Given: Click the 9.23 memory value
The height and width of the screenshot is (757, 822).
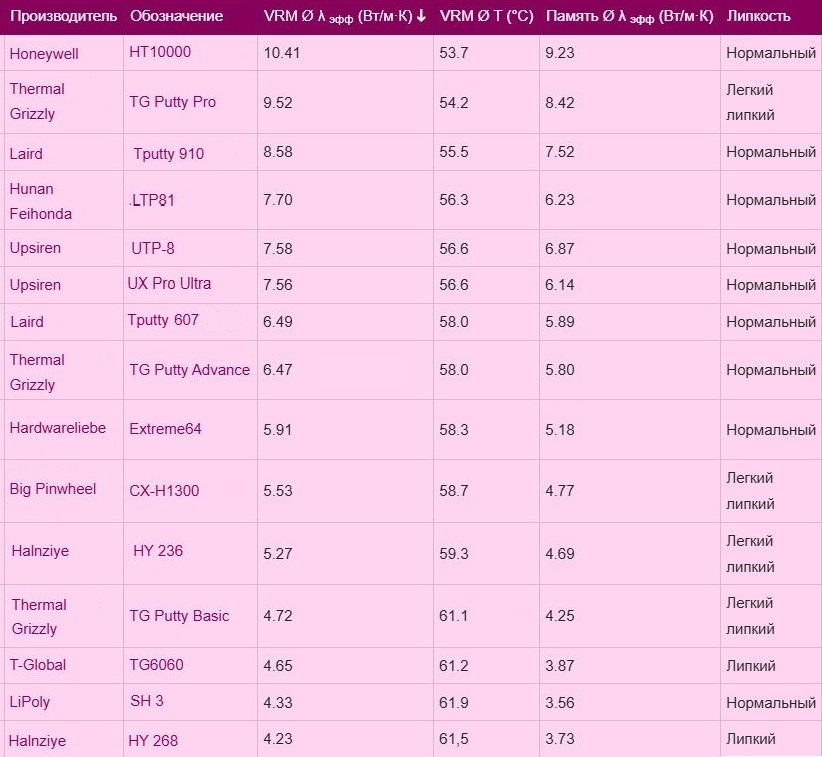Looking at the screenshot, I should [x=560, y=53].
